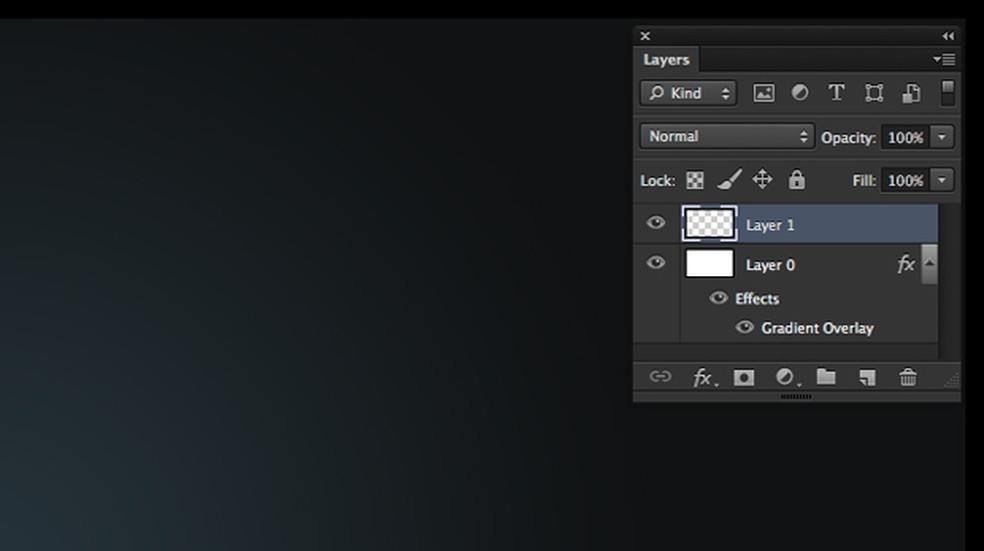
Task: Click the Link layers chain icon
Action: pos(660,377)
